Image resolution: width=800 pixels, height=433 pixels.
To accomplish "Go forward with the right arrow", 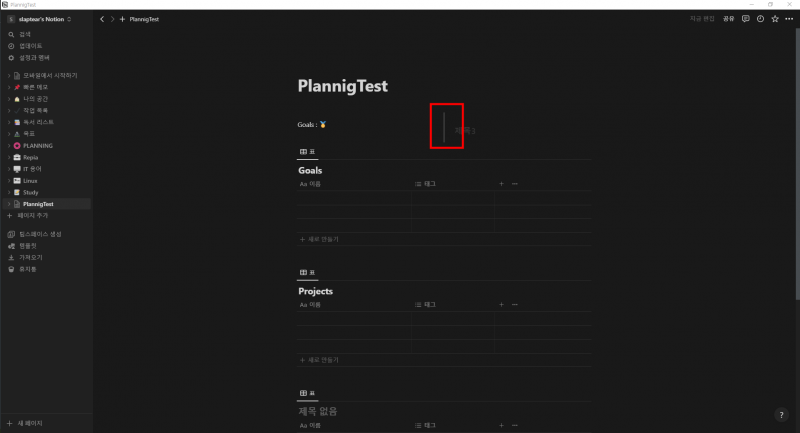I will (112, 19).
